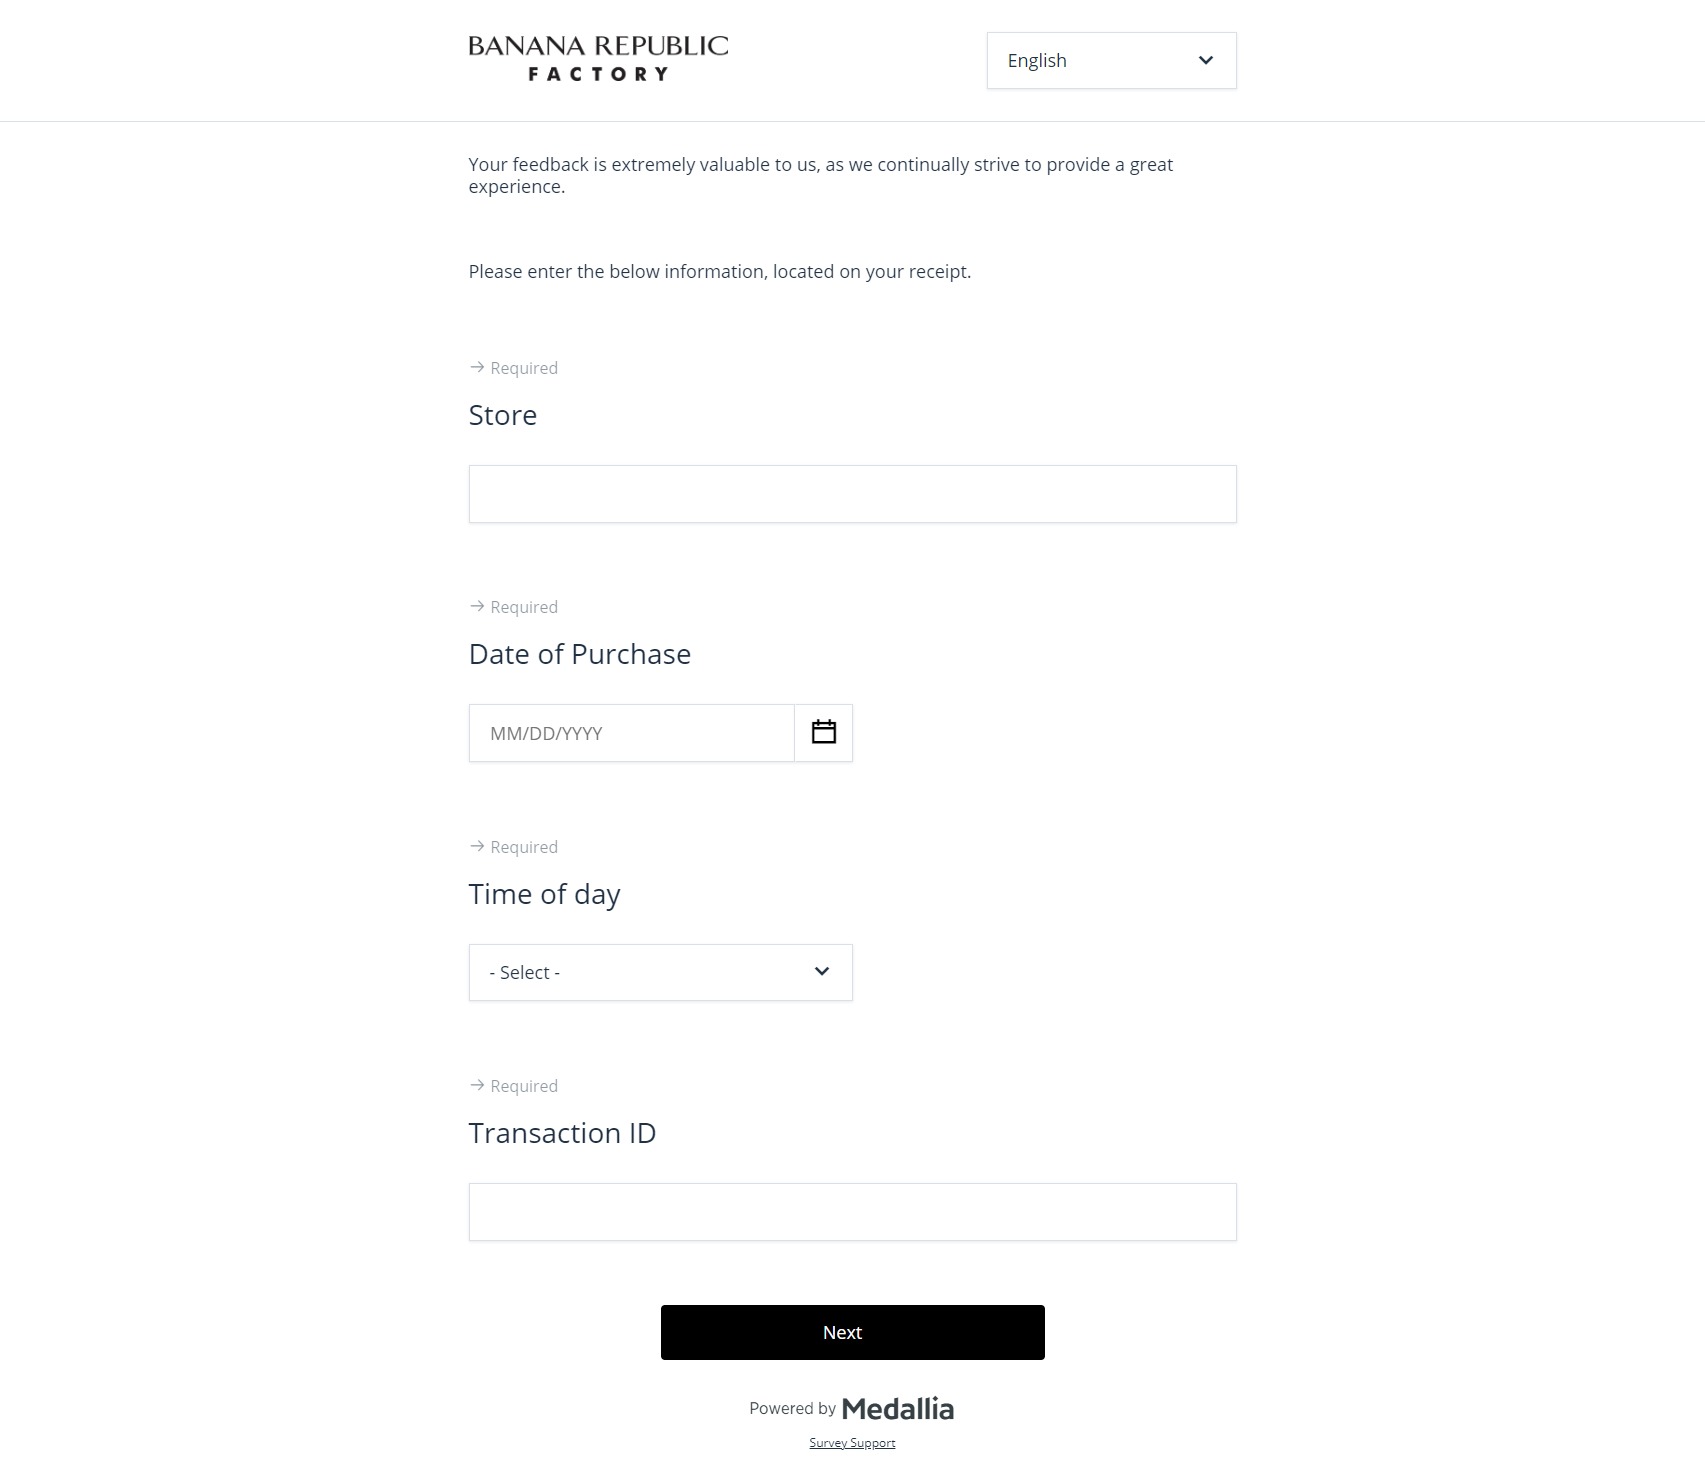Expand the Time of day Select dropdown
Image resolution: width=1705 pixels, height=1482 pixels.
point(660,972)
